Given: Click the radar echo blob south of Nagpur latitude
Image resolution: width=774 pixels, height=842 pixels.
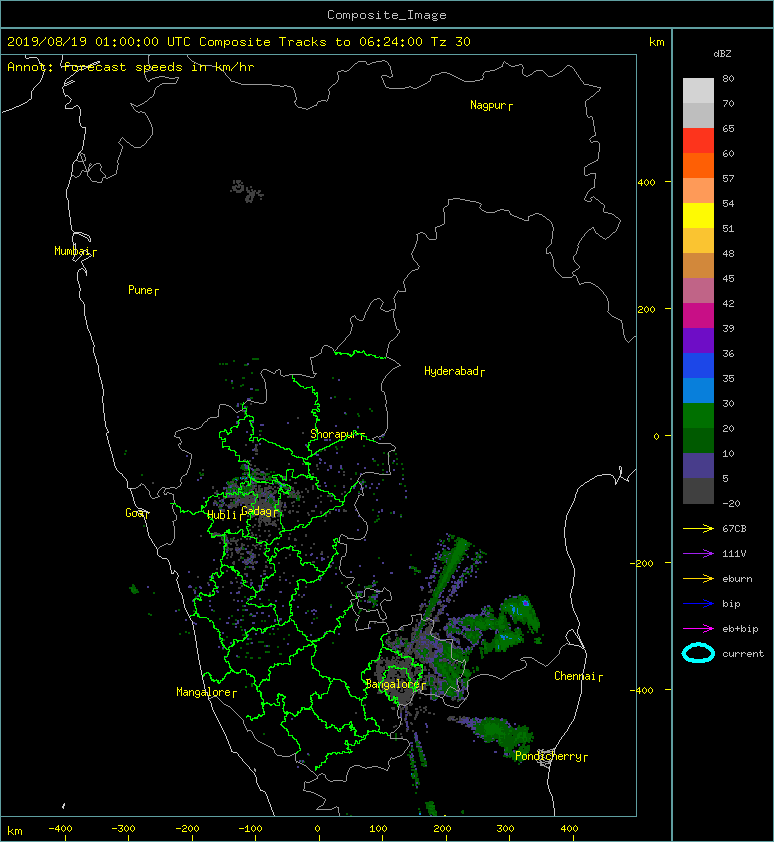Looking at the screenshot, I should point(247,191).
